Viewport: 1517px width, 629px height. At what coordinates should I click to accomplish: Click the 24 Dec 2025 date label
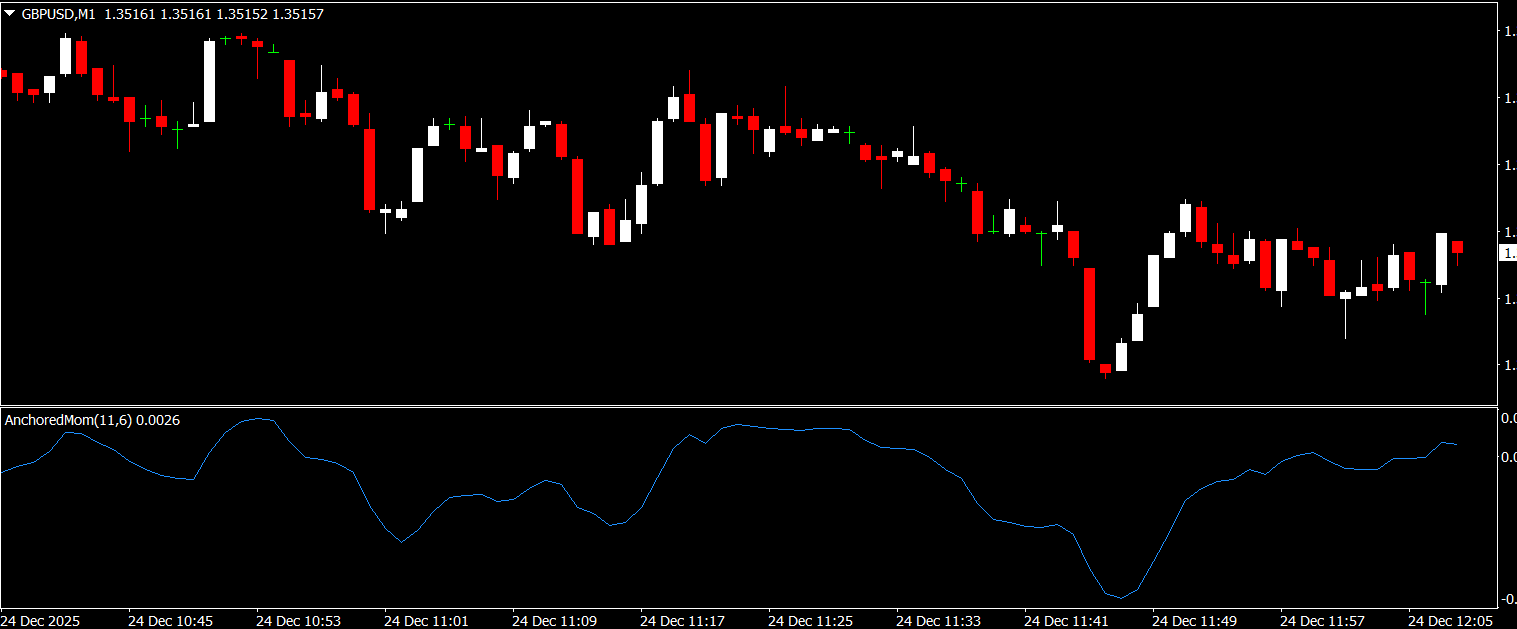(41, 621)
